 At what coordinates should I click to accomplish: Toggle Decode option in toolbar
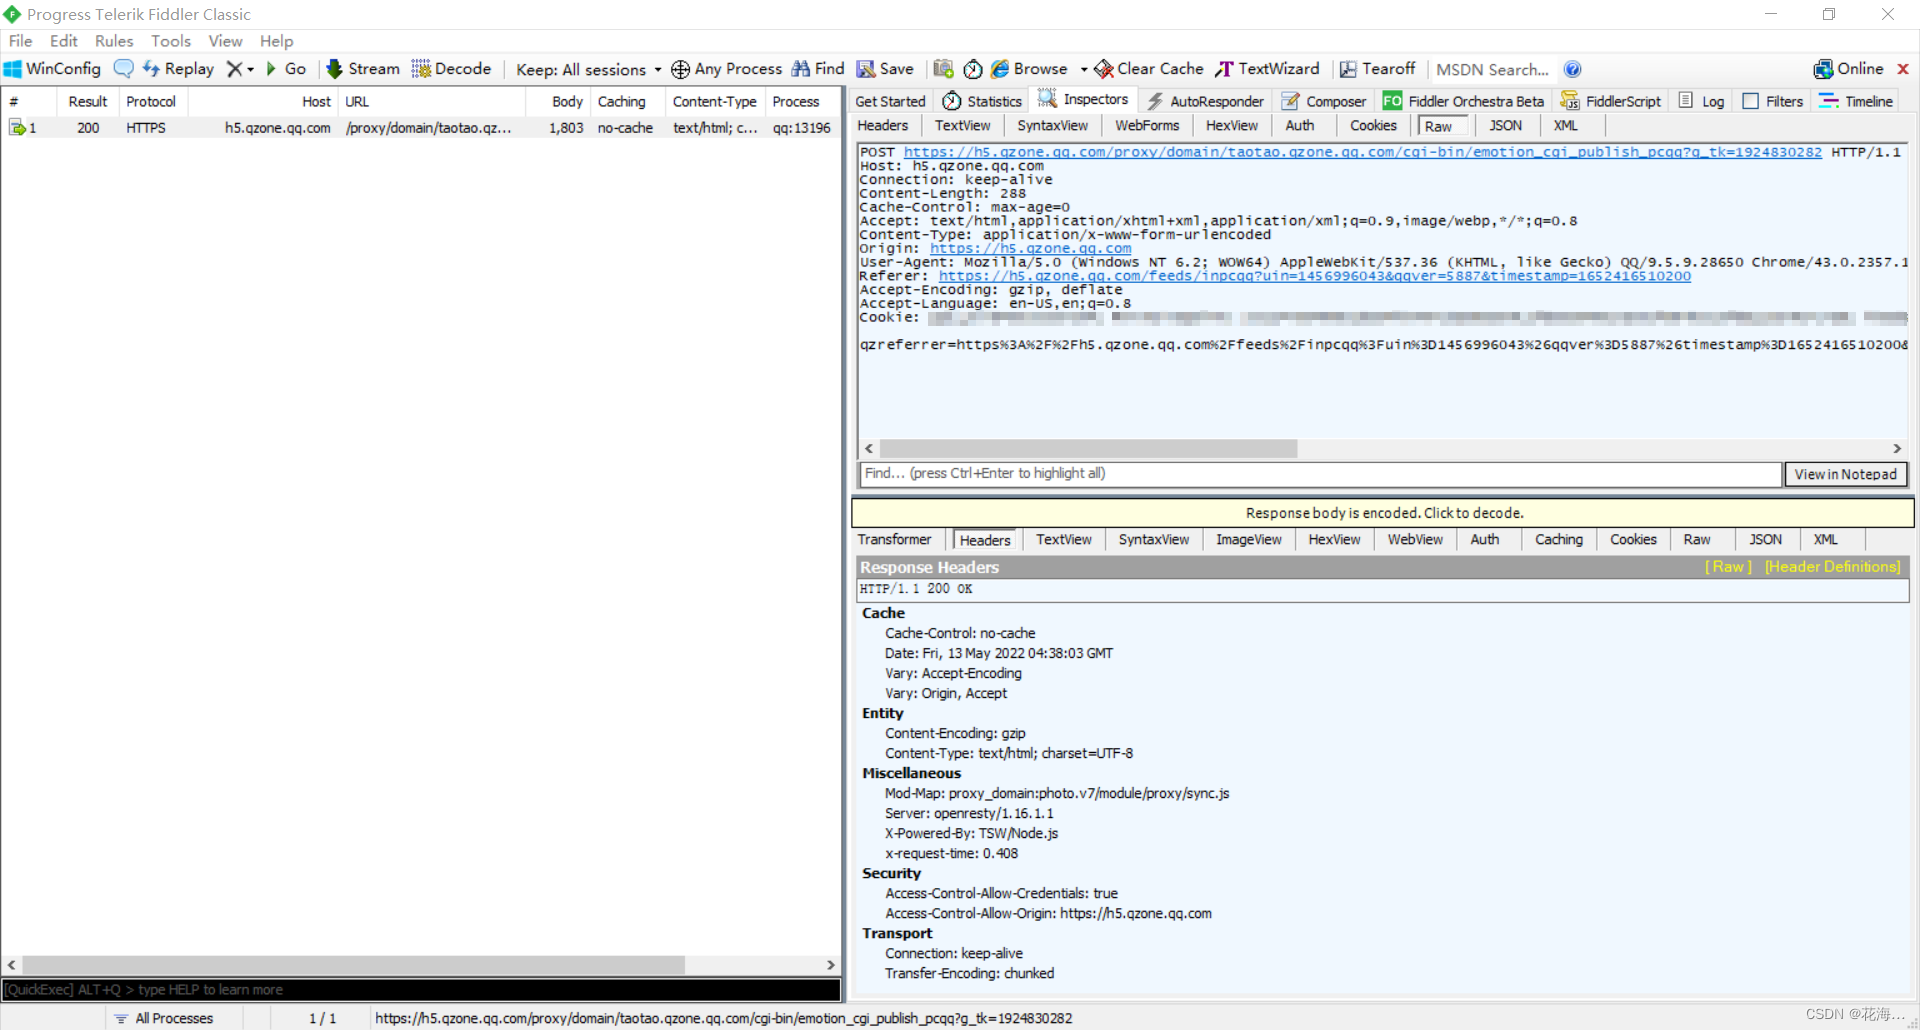[x=451, y=69]
